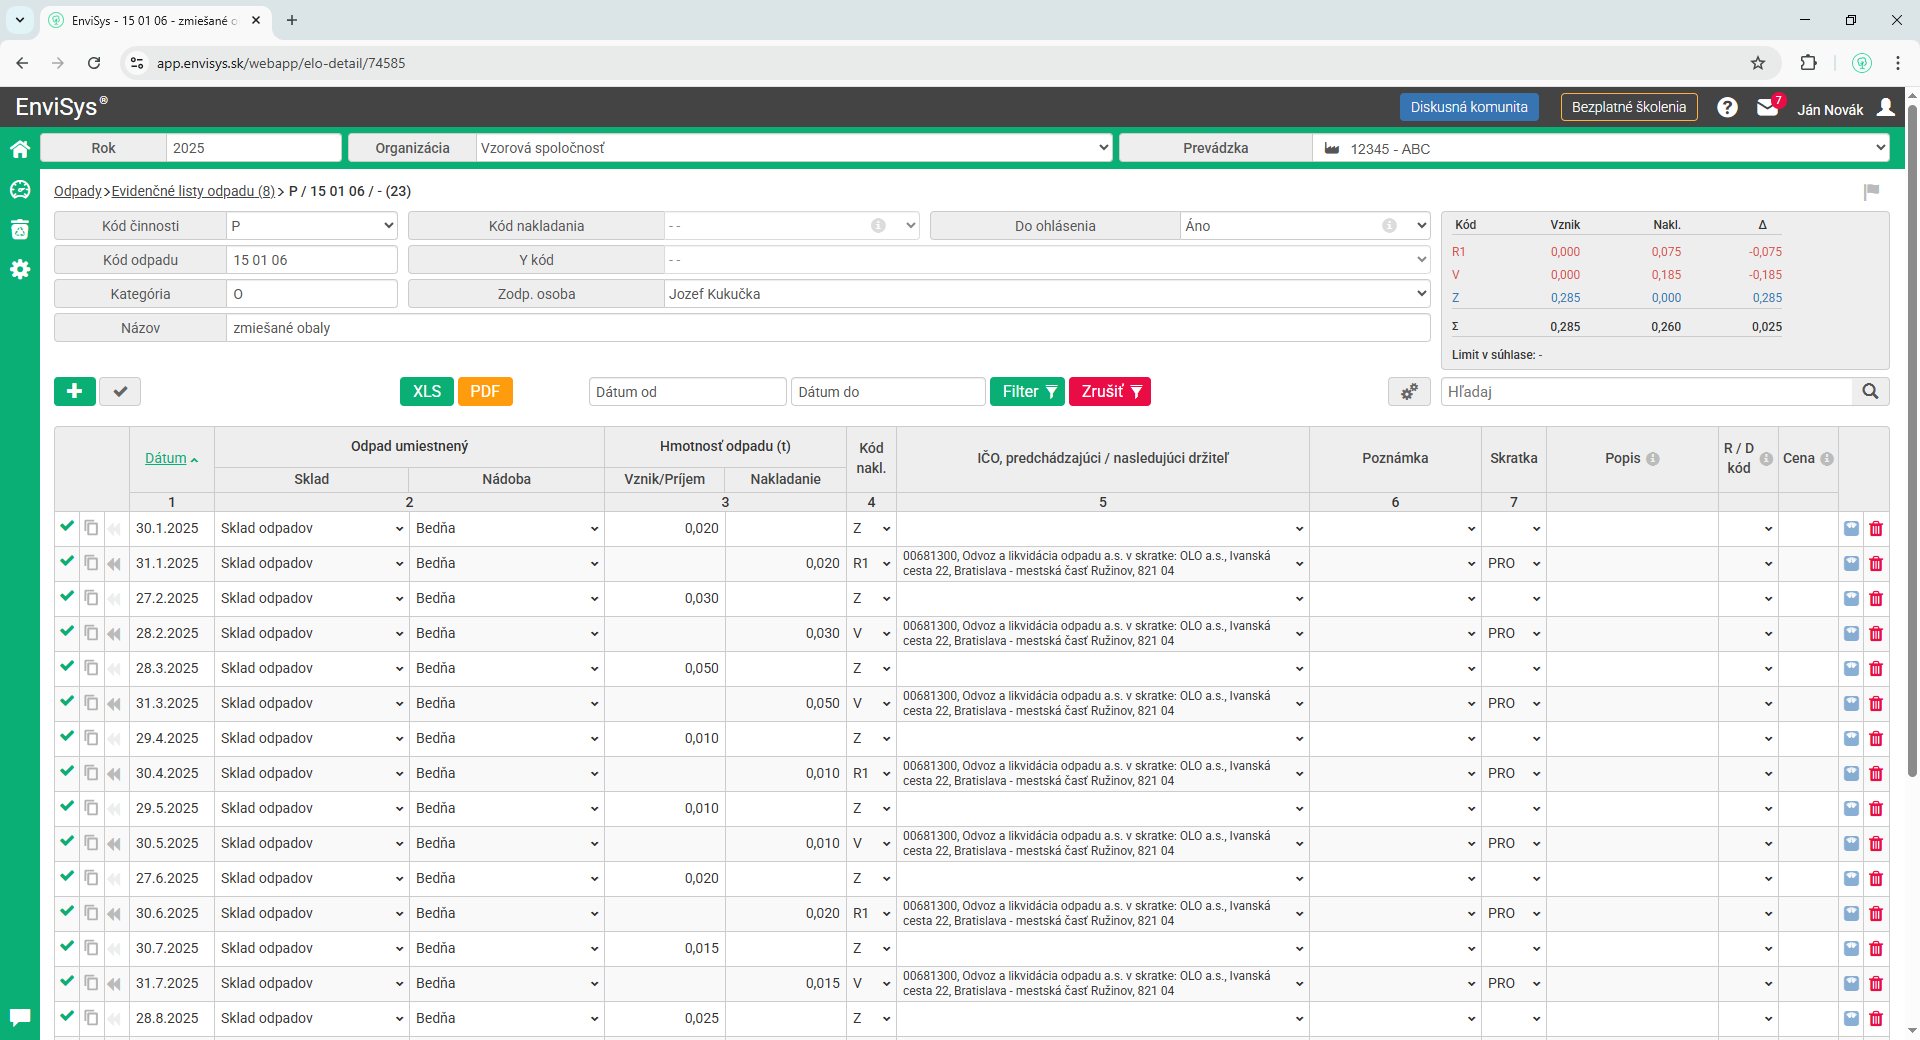
Task: Open the Kód činnosti dropdown
Action: [x=311, y=226]
